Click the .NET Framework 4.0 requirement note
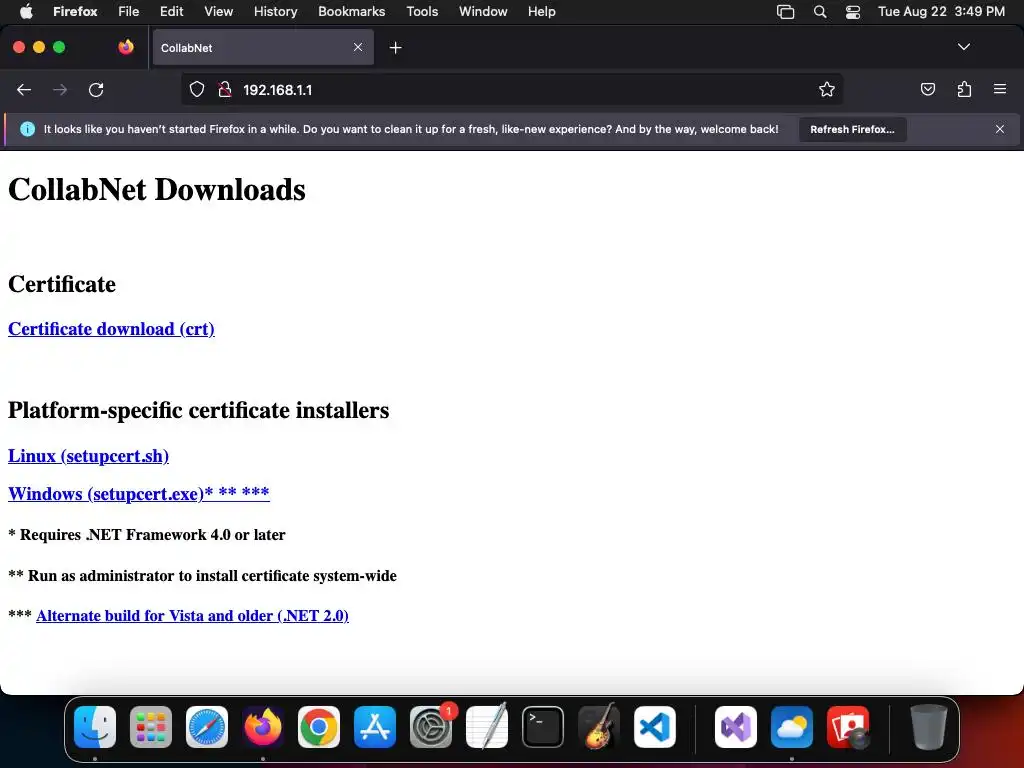The image size is (1024, 768). click(x=147, y=535)
